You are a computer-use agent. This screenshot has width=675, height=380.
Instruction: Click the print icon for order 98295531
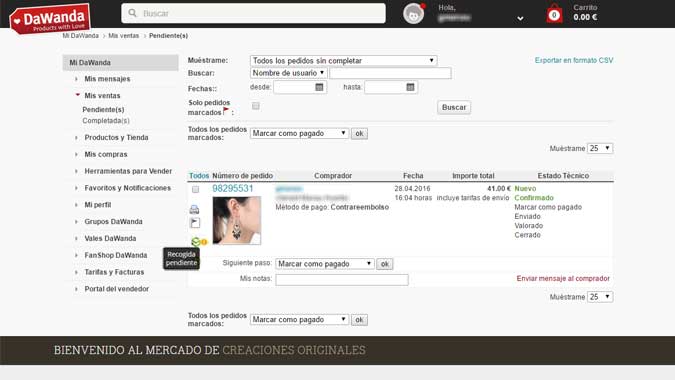pos(194,209)
